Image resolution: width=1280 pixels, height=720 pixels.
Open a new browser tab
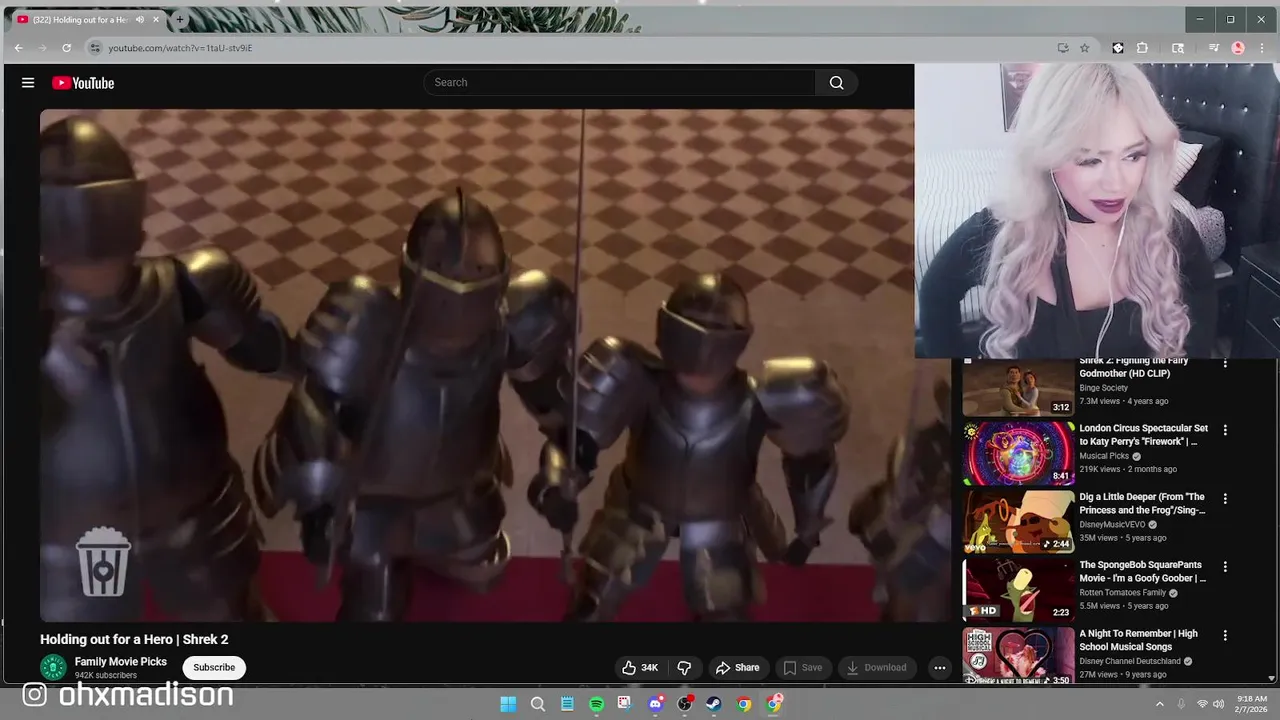click(x=180, y=20)
